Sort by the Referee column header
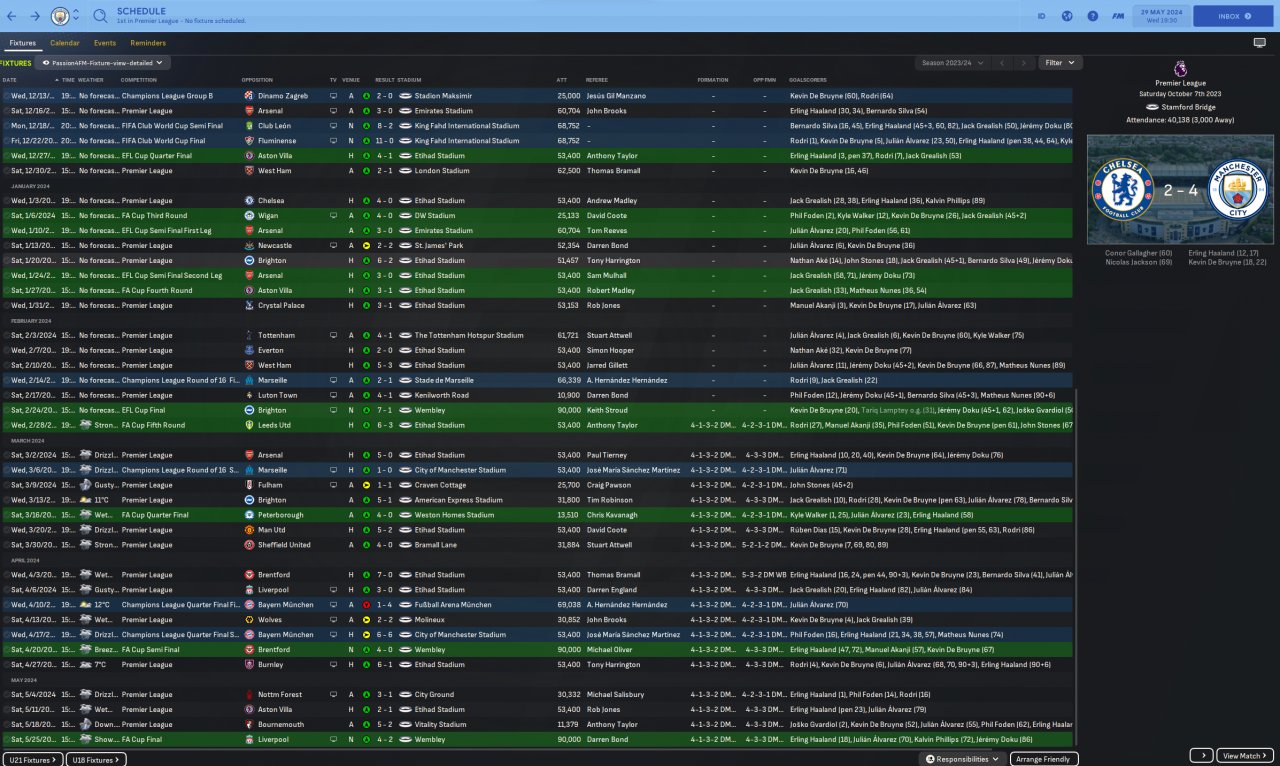The height and width of the screenshot is (766, 1280). [x=597, y=80]
